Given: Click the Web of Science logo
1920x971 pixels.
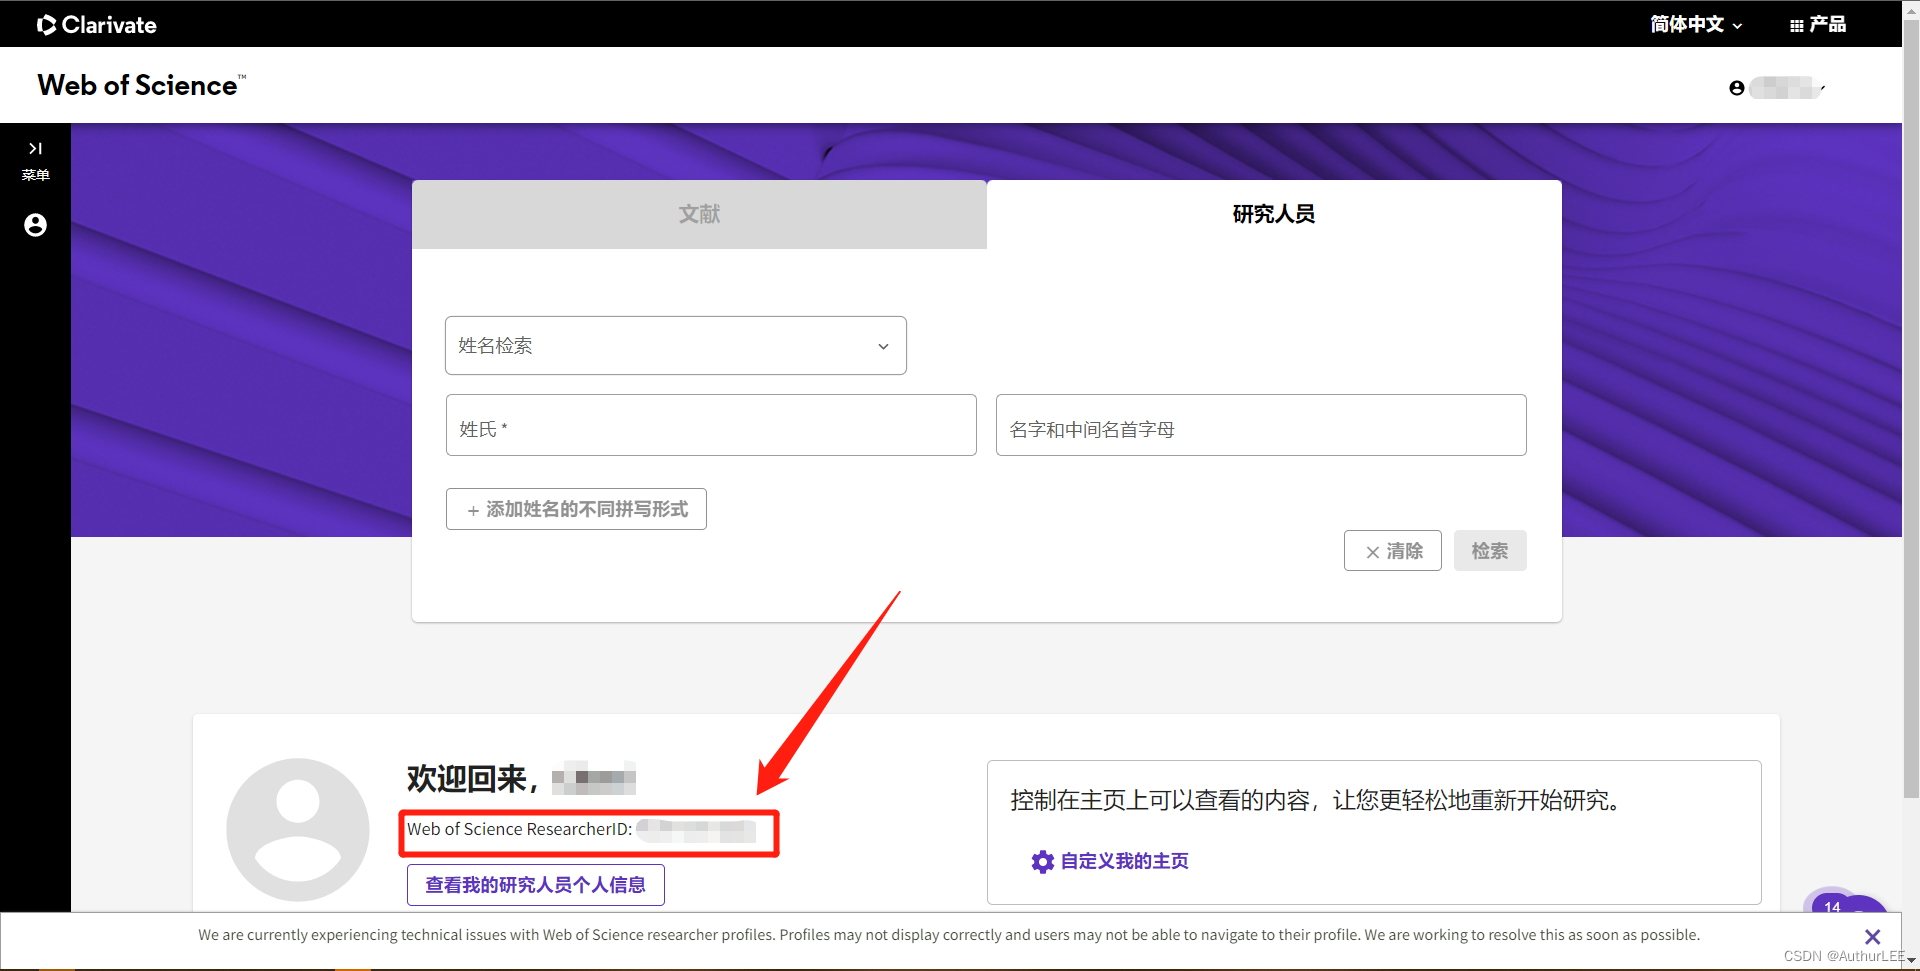Looking at the screenshot, I should pyautogui.click(x=140, y=84).
